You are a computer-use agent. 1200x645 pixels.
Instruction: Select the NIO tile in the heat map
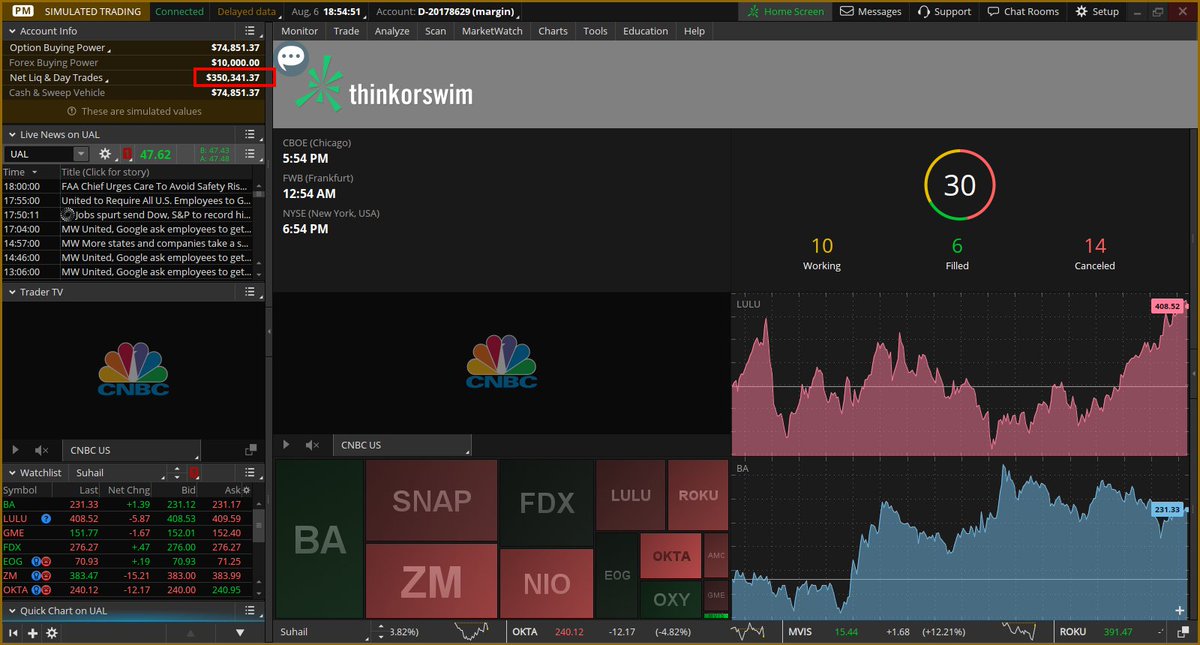tap(545, 582)
